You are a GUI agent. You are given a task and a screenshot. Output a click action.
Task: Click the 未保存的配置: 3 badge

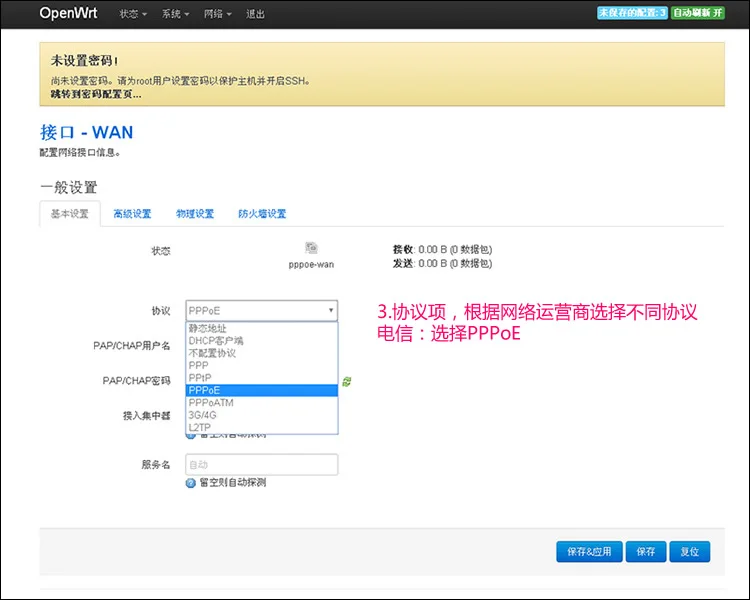point(632,13)
